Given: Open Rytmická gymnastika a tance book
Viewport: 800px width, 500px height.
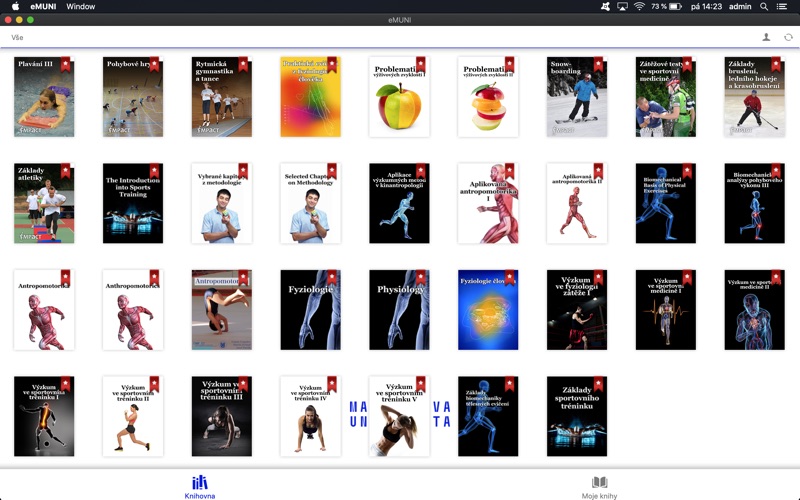Looking at the screenshot, I should [221, 96].
